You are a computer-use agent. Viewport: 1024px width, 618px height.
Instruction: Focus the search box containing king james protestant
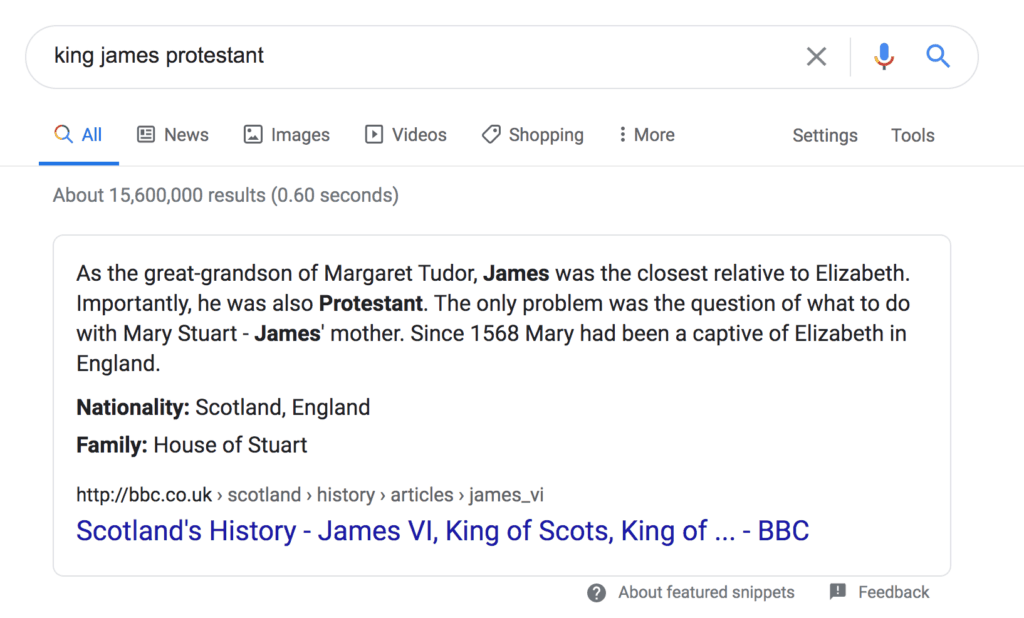click(400, 56)
